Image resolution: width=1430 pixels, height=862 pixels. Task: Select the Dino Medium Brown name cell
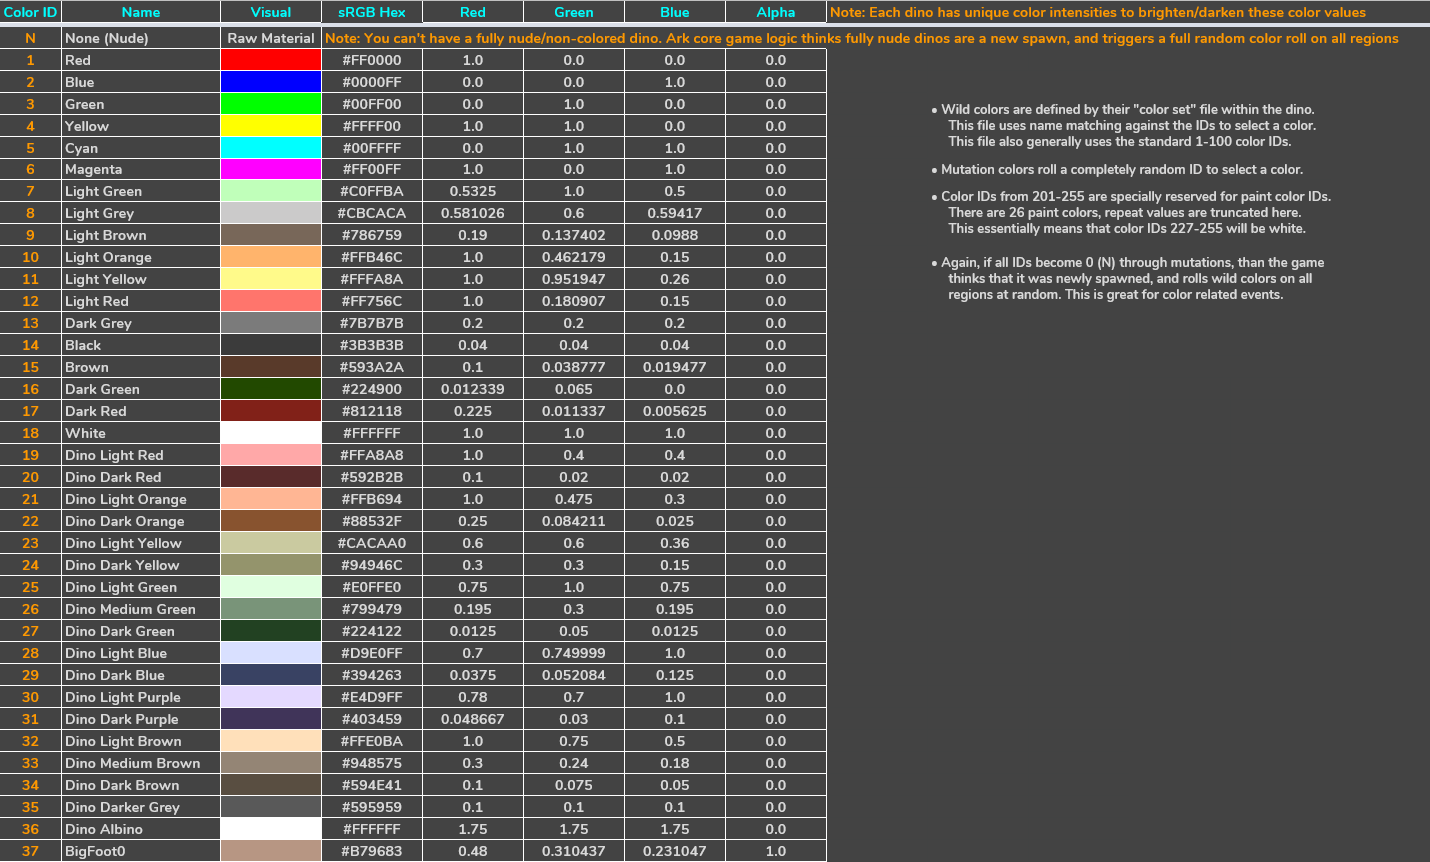[141, 764]
